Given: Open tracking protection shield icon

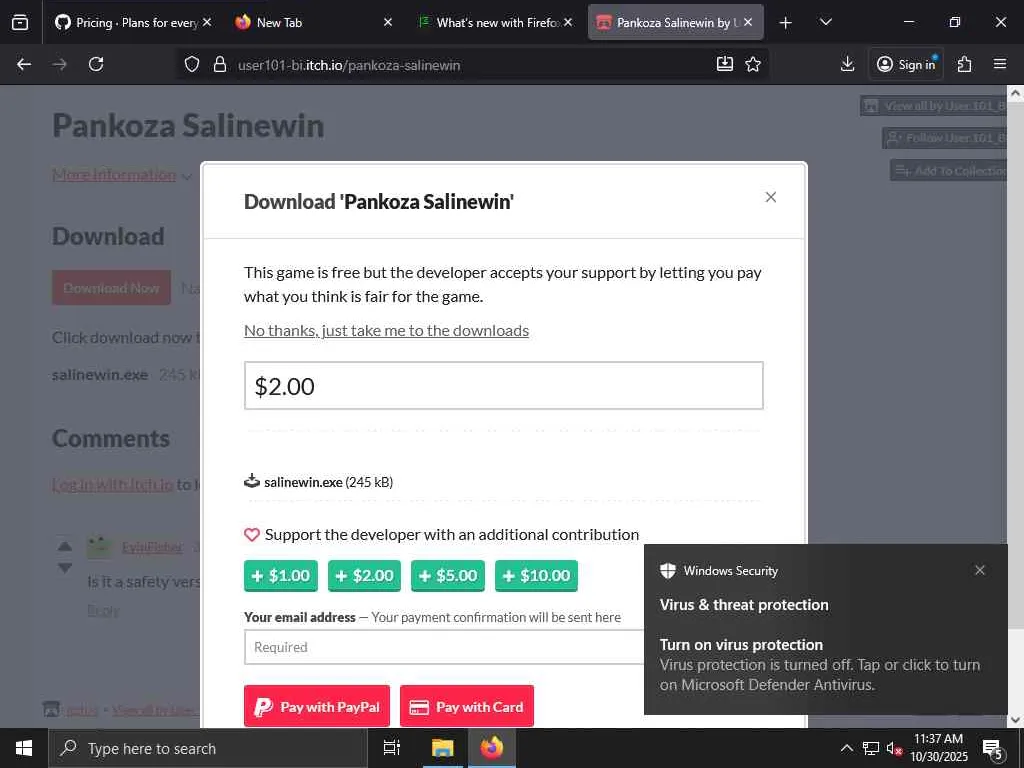Looking at the screenshot, I should click(191, 64).
